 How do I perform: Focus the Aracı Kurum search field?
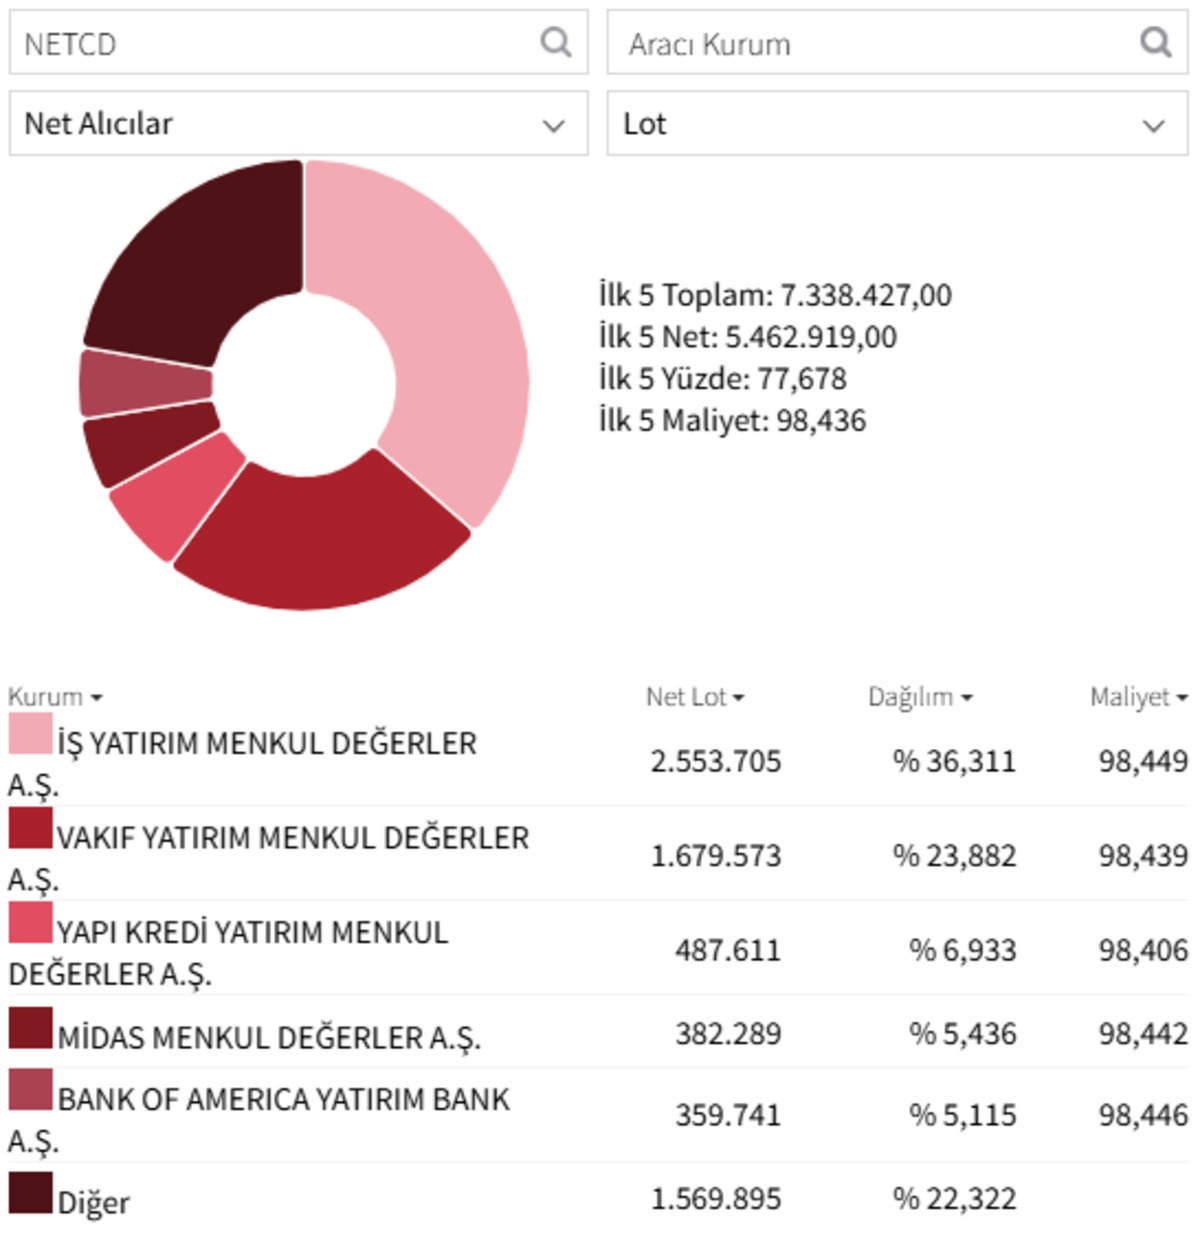pyautogui.click(x=897, y=42)
